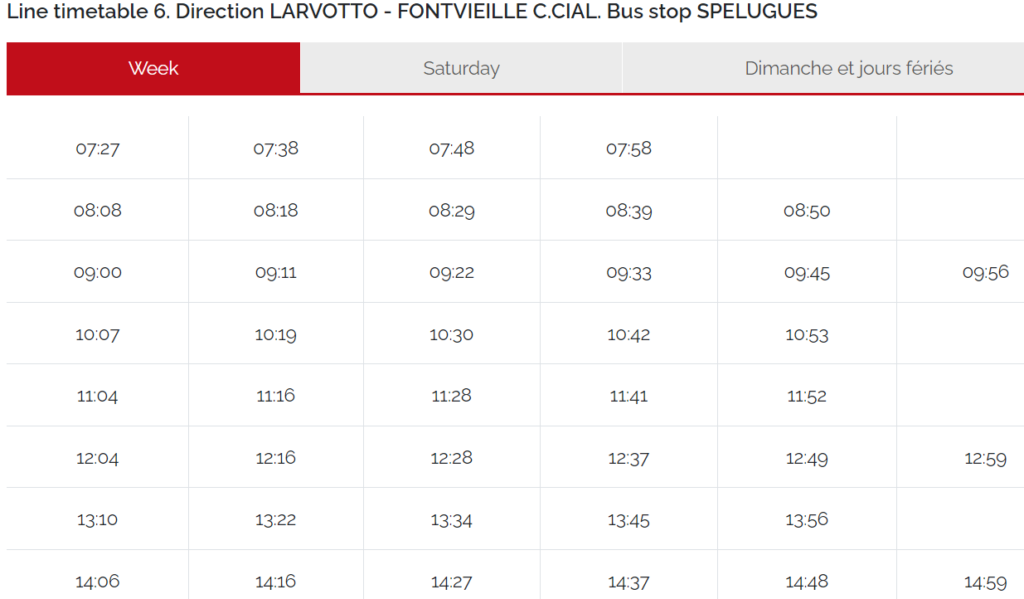1024x599 pixels.
Task: Click the 07:27 departure time
Action: pos(97,149)
